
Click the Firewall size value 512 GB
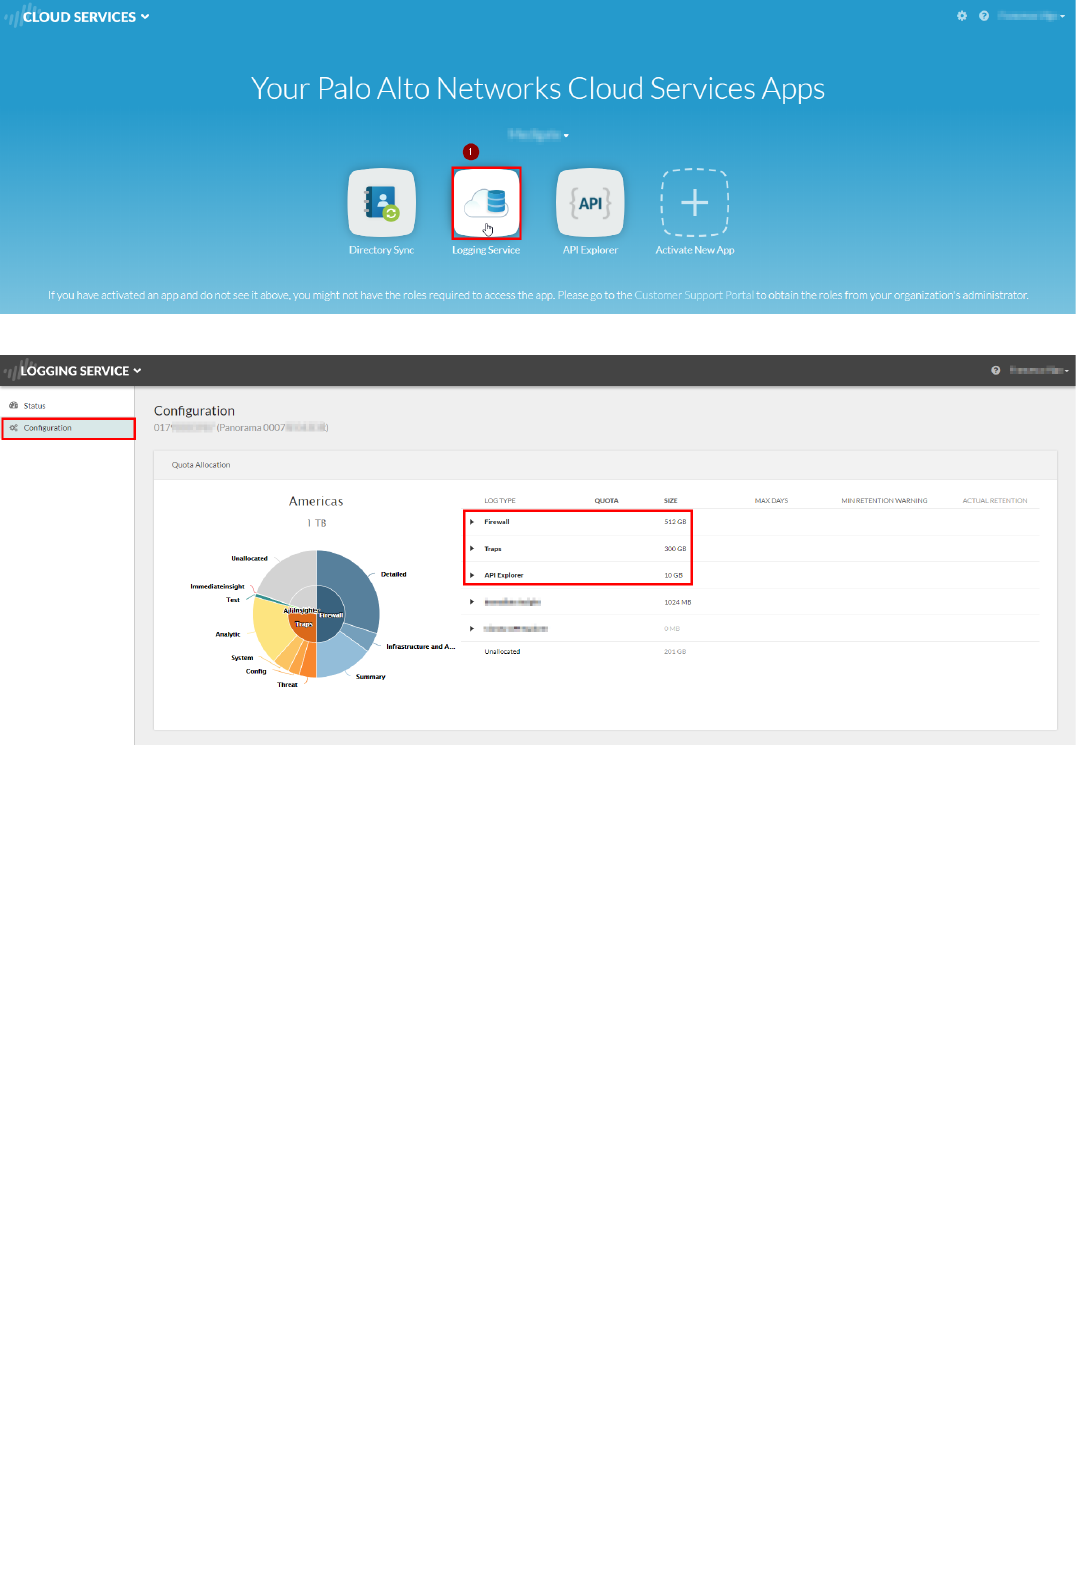675,522
